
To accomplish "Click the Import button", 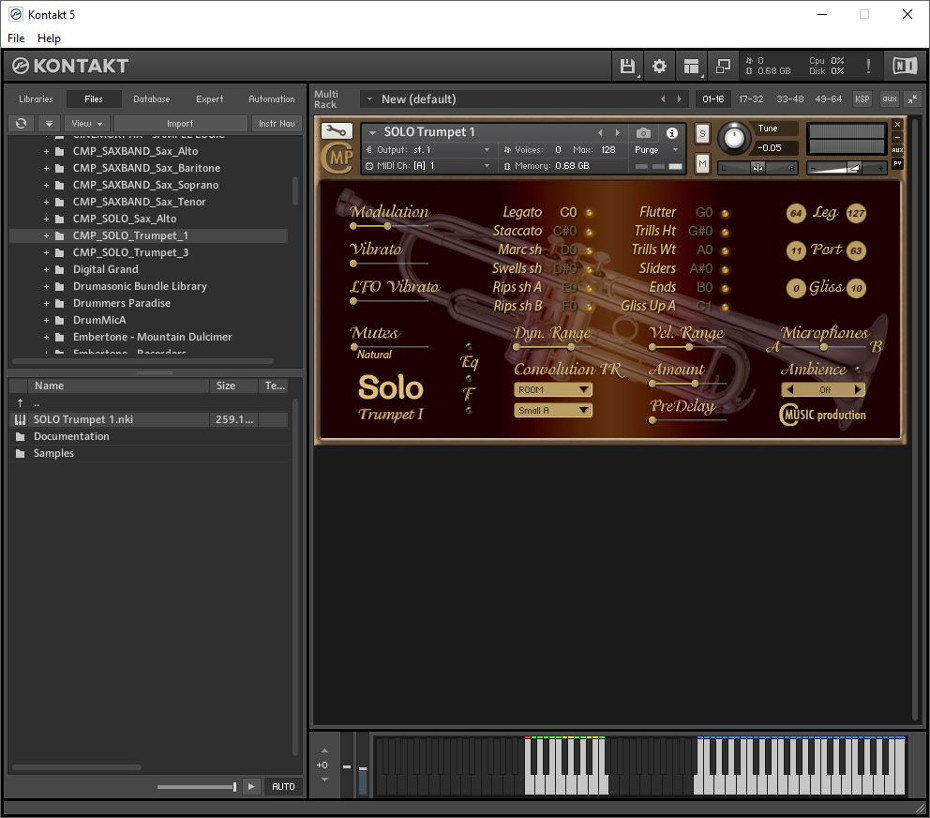I will [x=180, y=123].
